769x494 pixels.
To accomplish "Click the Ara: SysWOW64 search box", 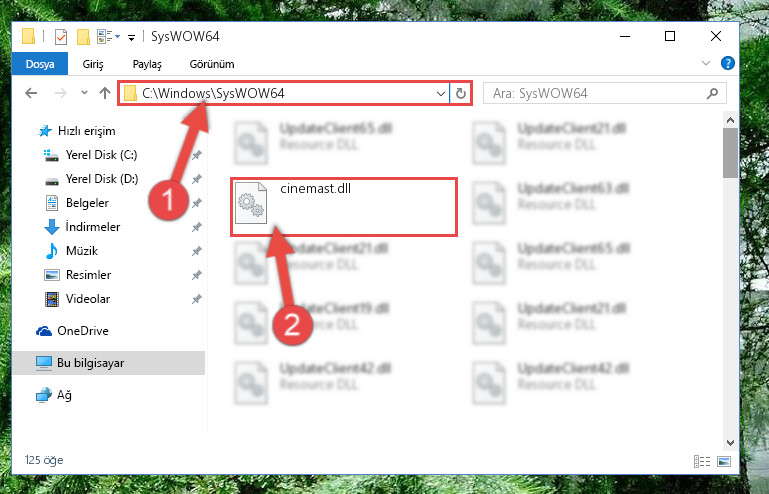I will pos(605,93).
